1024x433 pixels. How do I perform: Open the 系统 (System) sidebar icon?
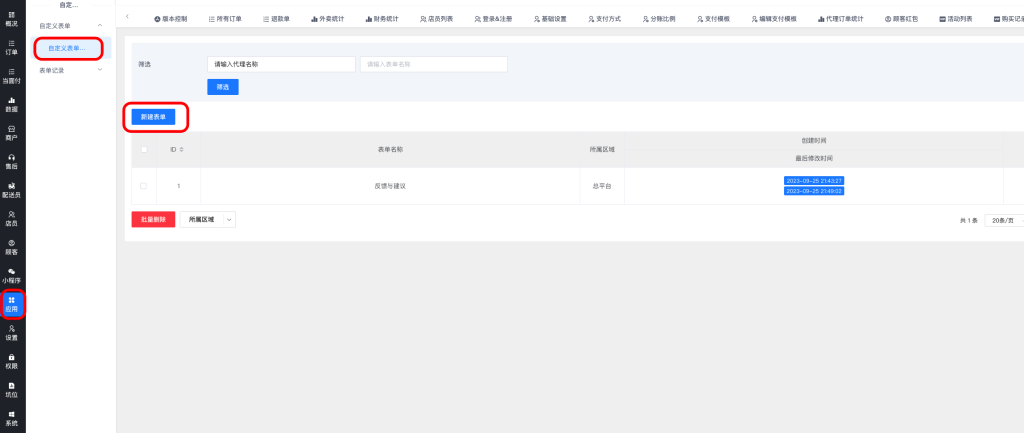coord(11,418)
